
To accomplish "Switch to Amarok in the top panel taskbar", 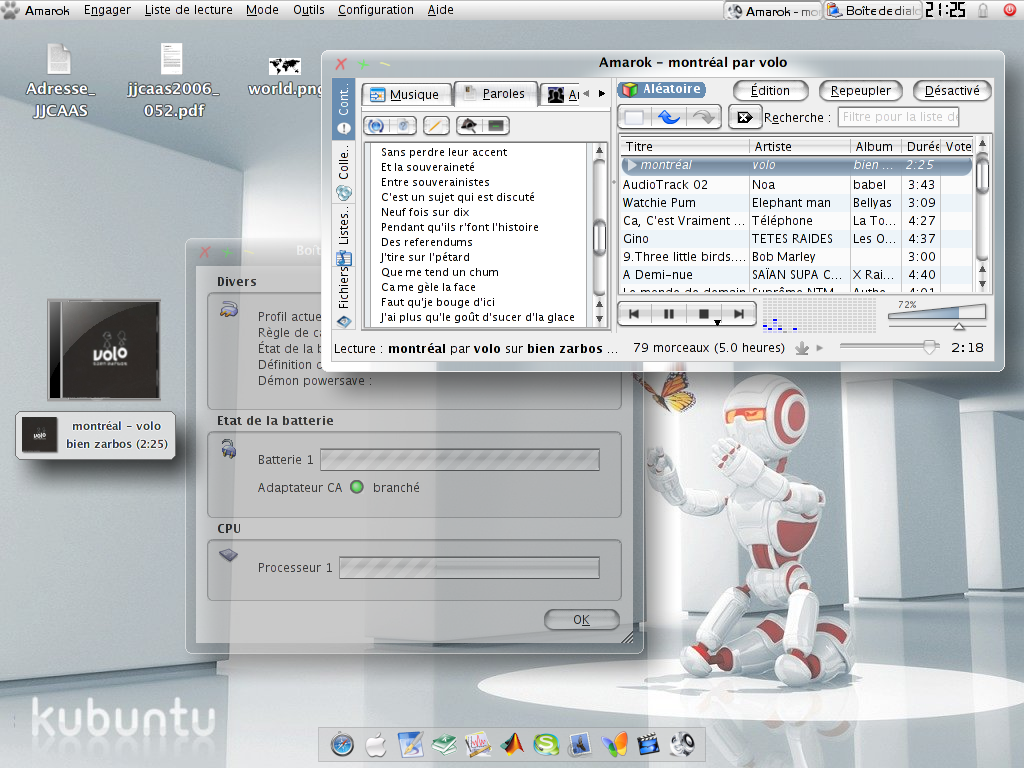I will [x=773, y=10].
